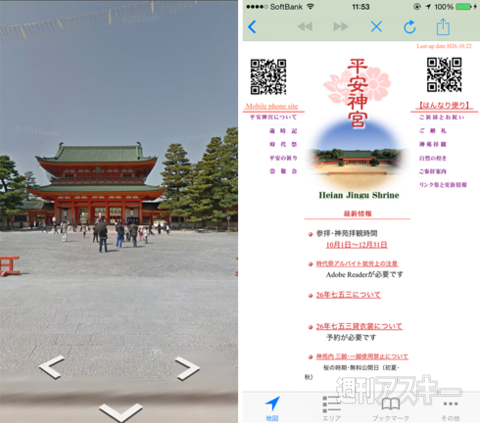Tap the Heian Jingu Shrine title text
The height and width of the screenshot is (423, 480).
tap(359, 195)
